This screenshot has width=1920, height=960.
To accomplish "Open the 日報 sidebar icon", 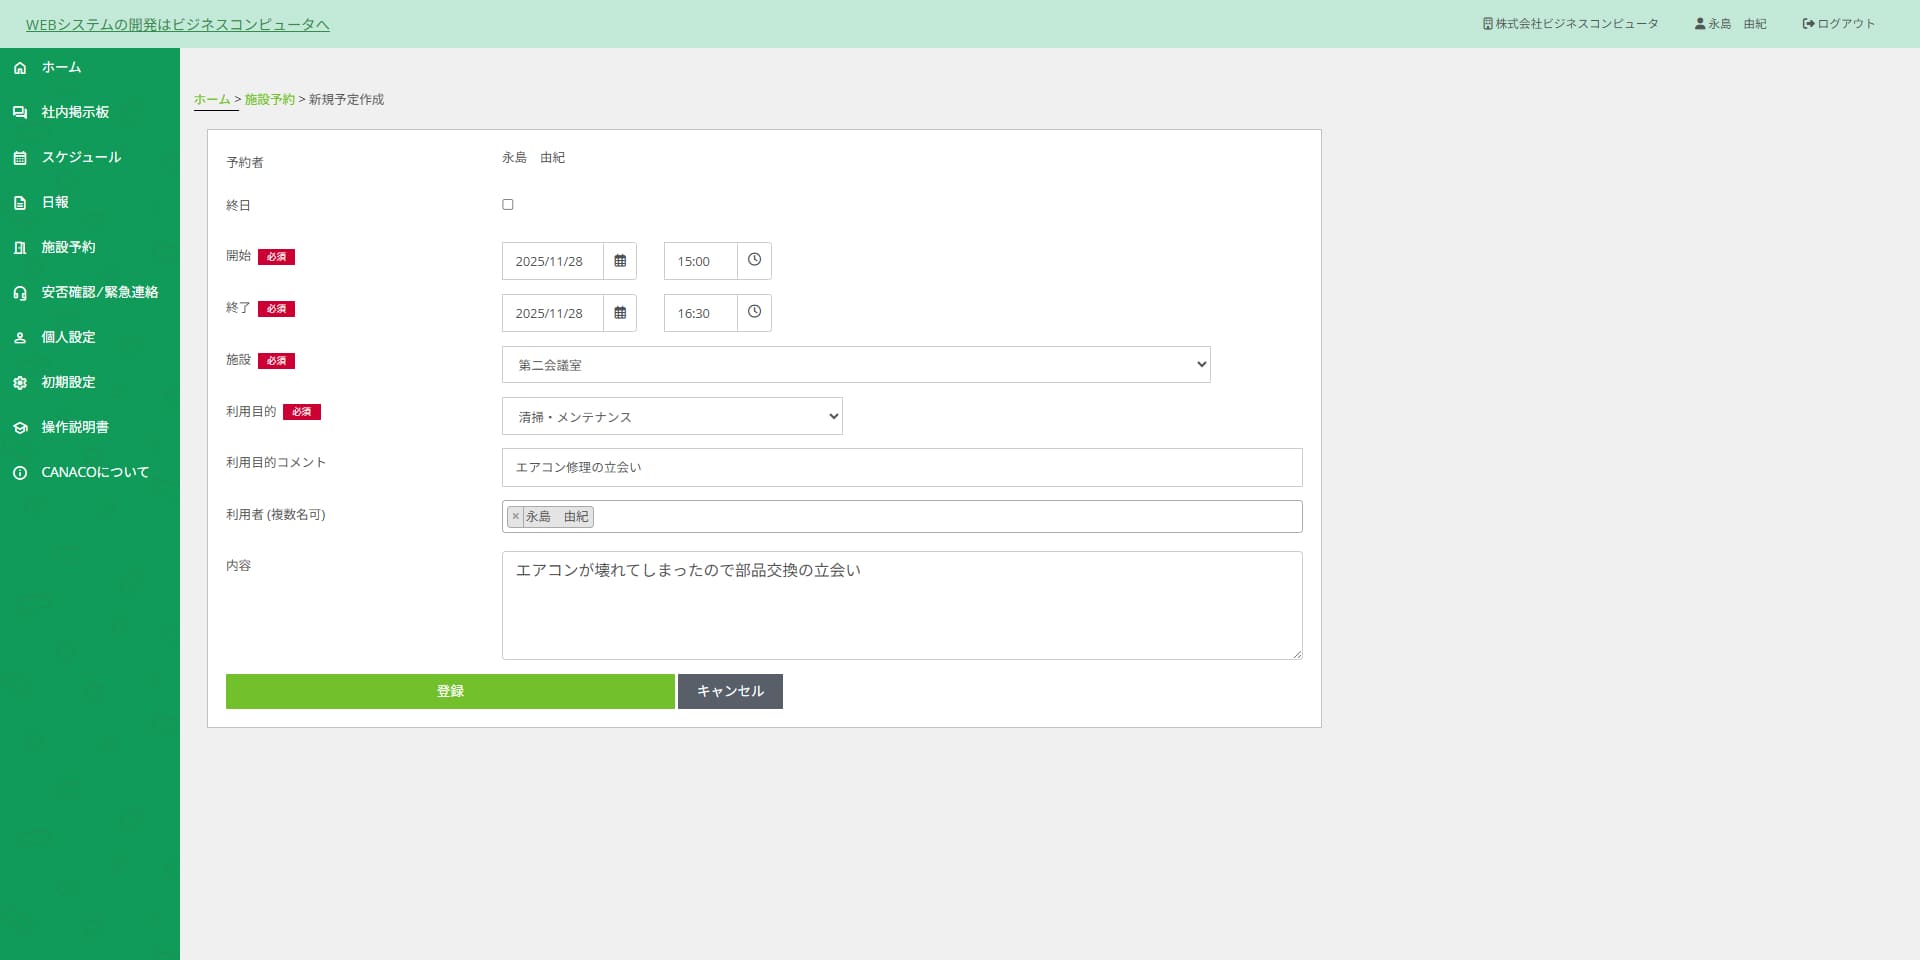I will click(20, 202).
